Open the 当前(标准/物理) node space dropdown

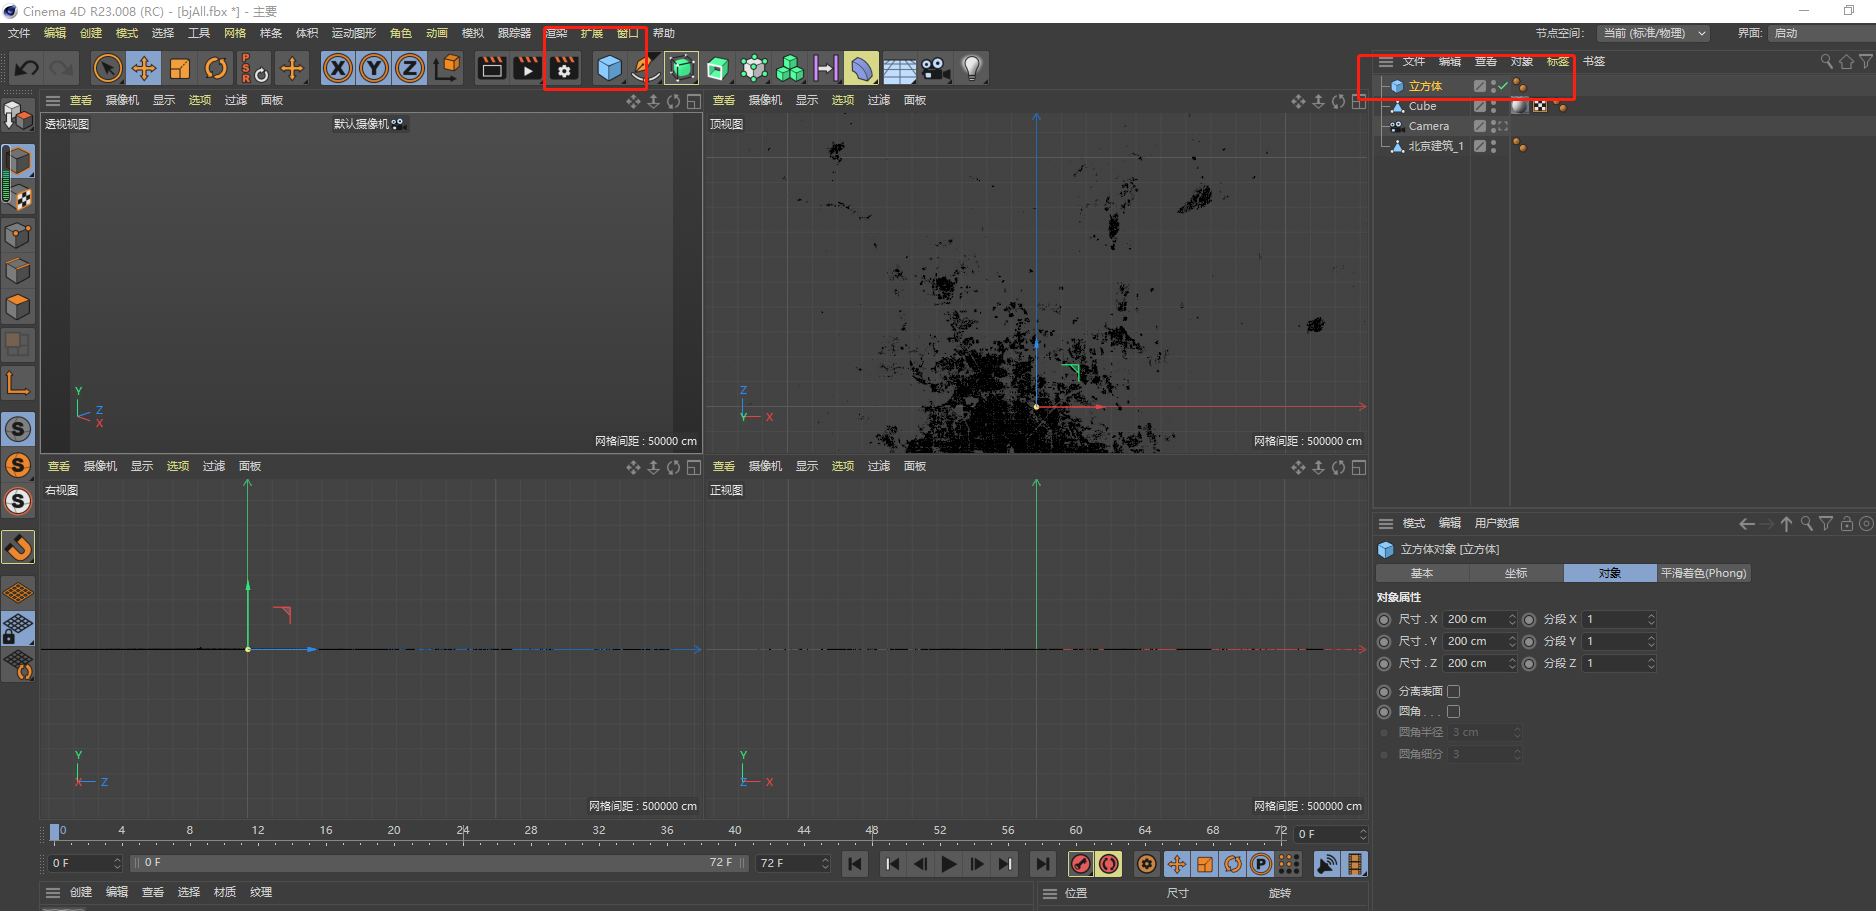[x=1654, y=33]
